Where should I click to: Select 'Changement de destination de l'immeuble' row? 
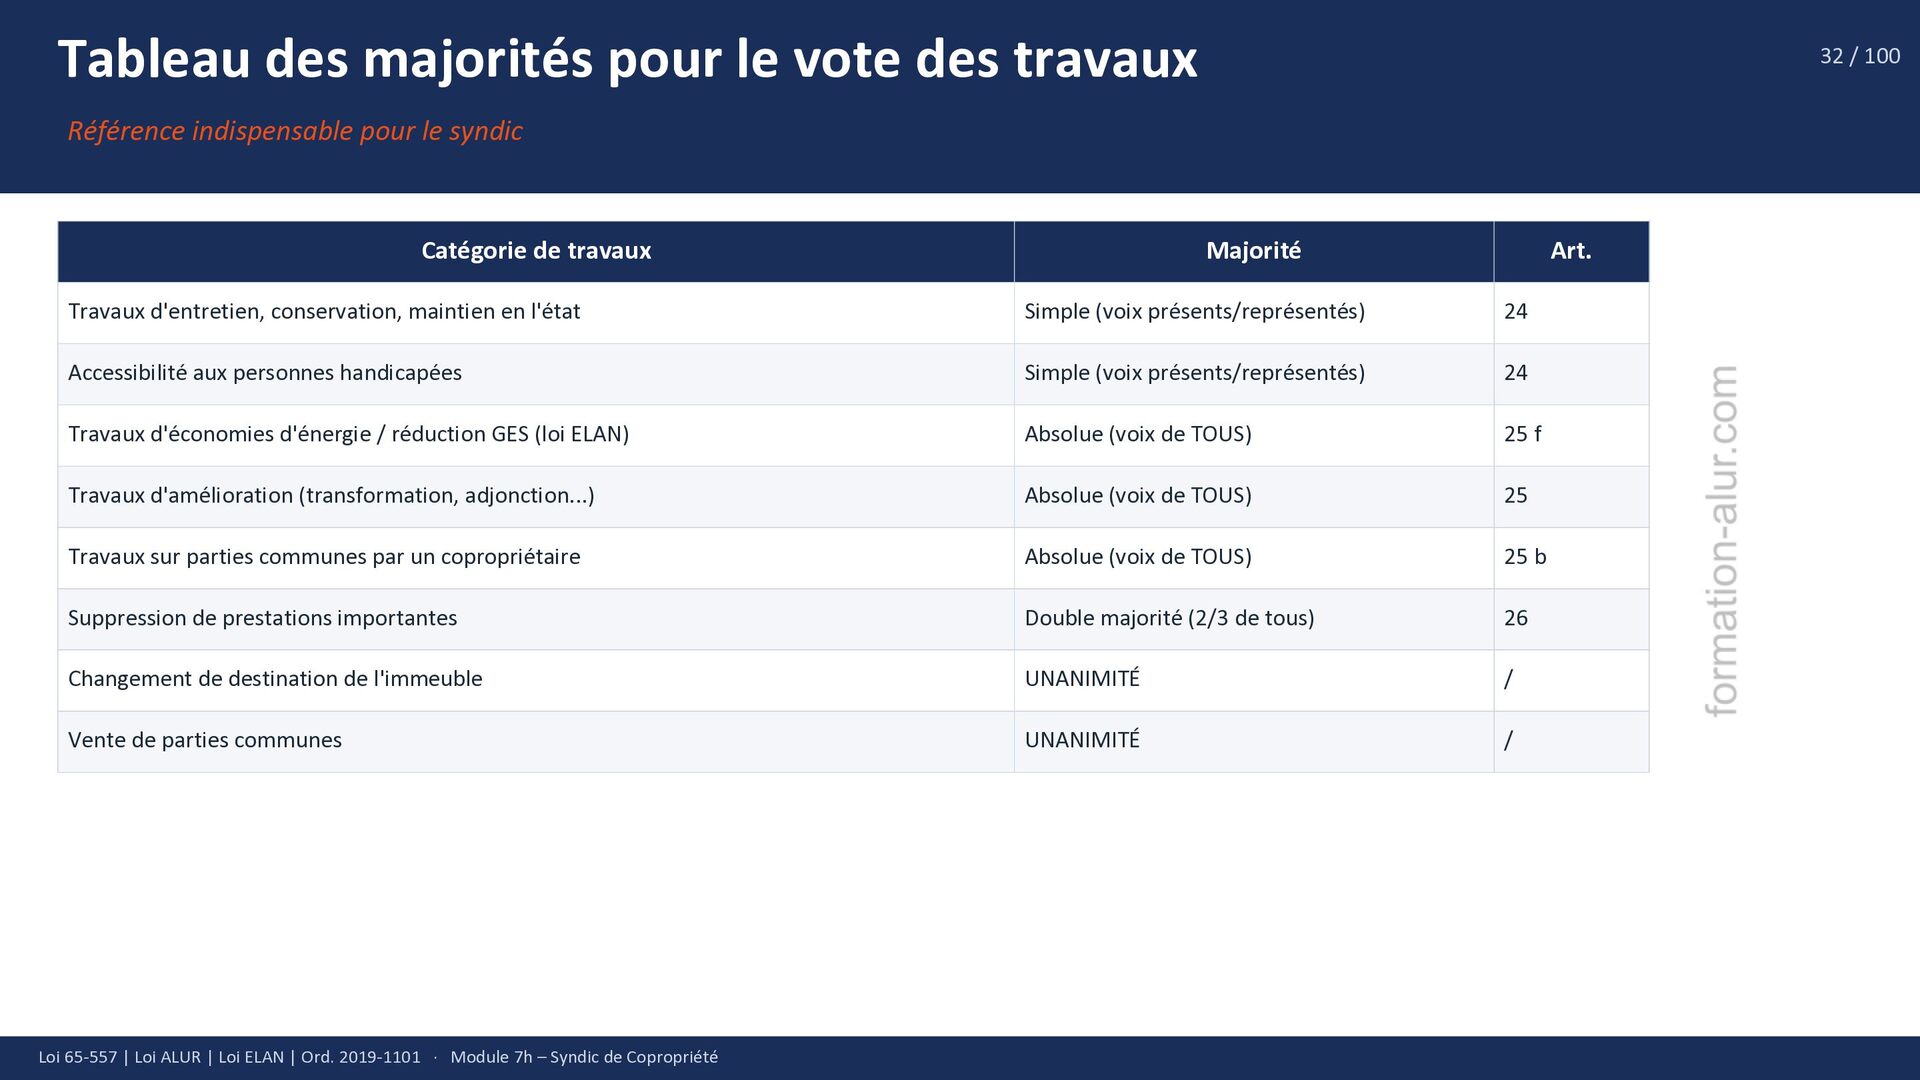pyautogui.click(x=853, y=680)
